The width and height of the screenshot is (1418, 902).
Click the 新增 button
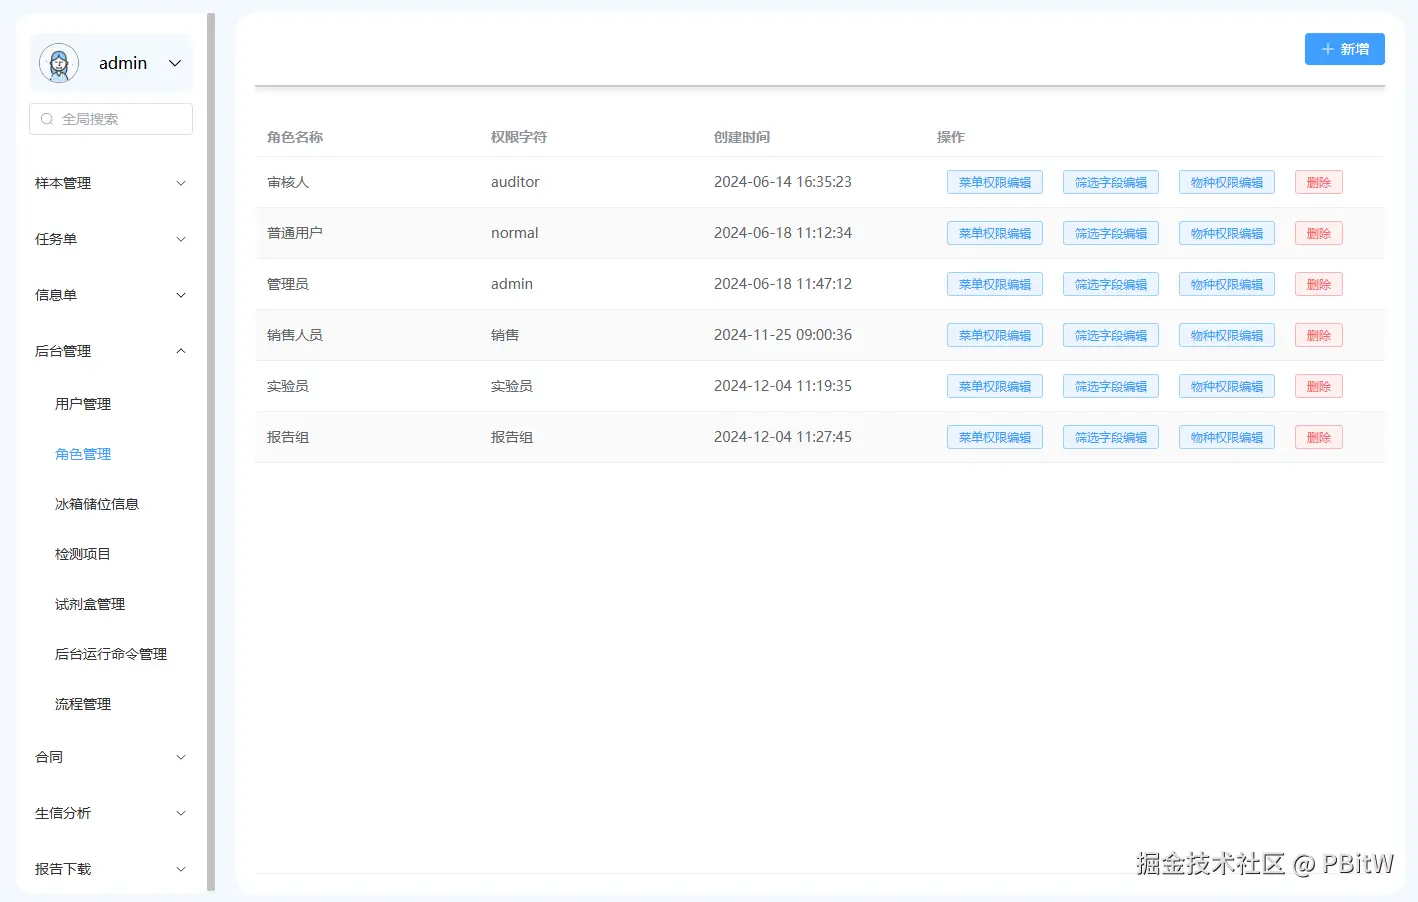pos(1344,49)
